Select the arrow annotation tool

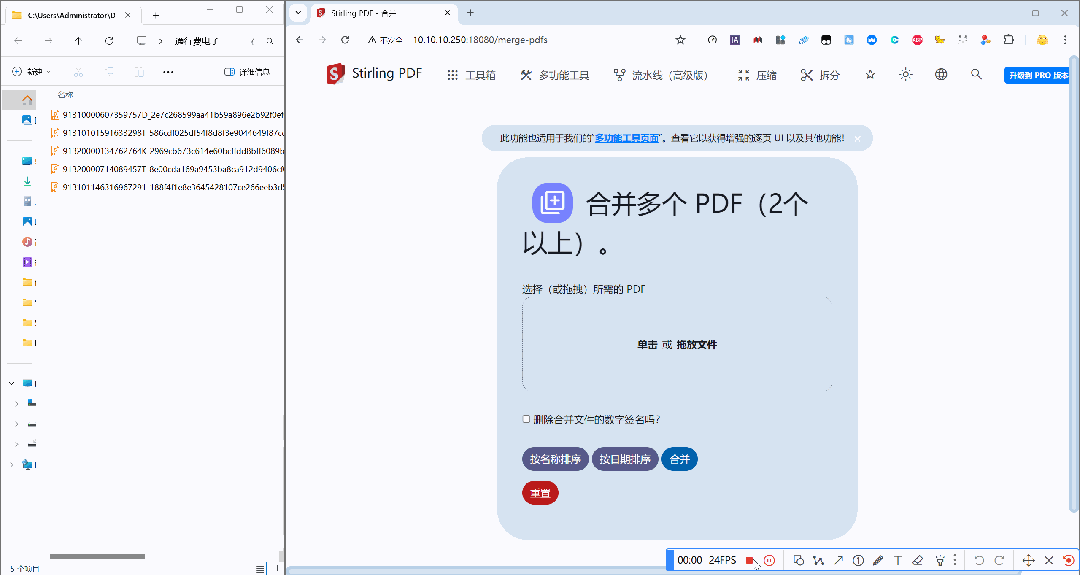pyautogui.click(x=838, y=561)
